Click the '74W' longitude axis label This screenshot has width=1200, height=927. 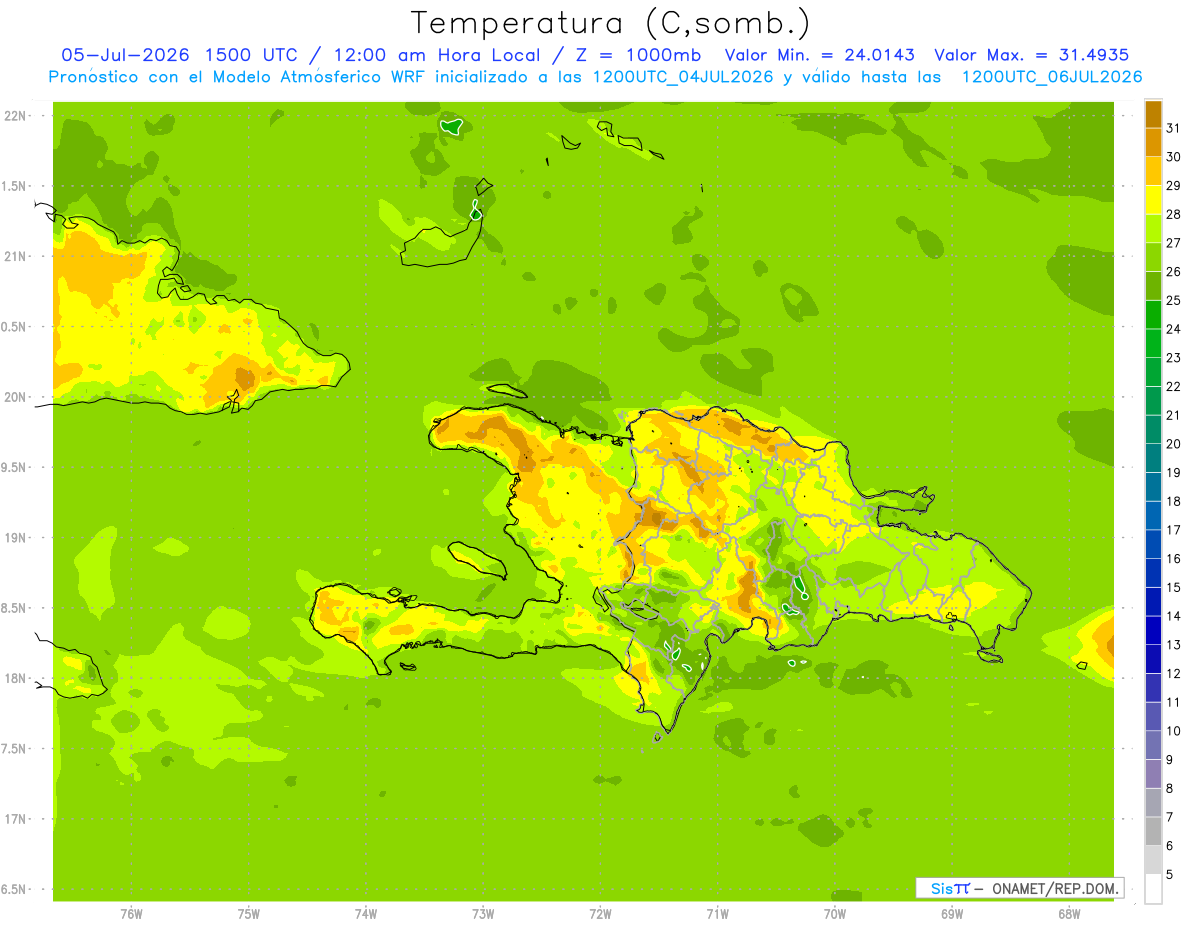pyautogui.click(x=366, y=914)
